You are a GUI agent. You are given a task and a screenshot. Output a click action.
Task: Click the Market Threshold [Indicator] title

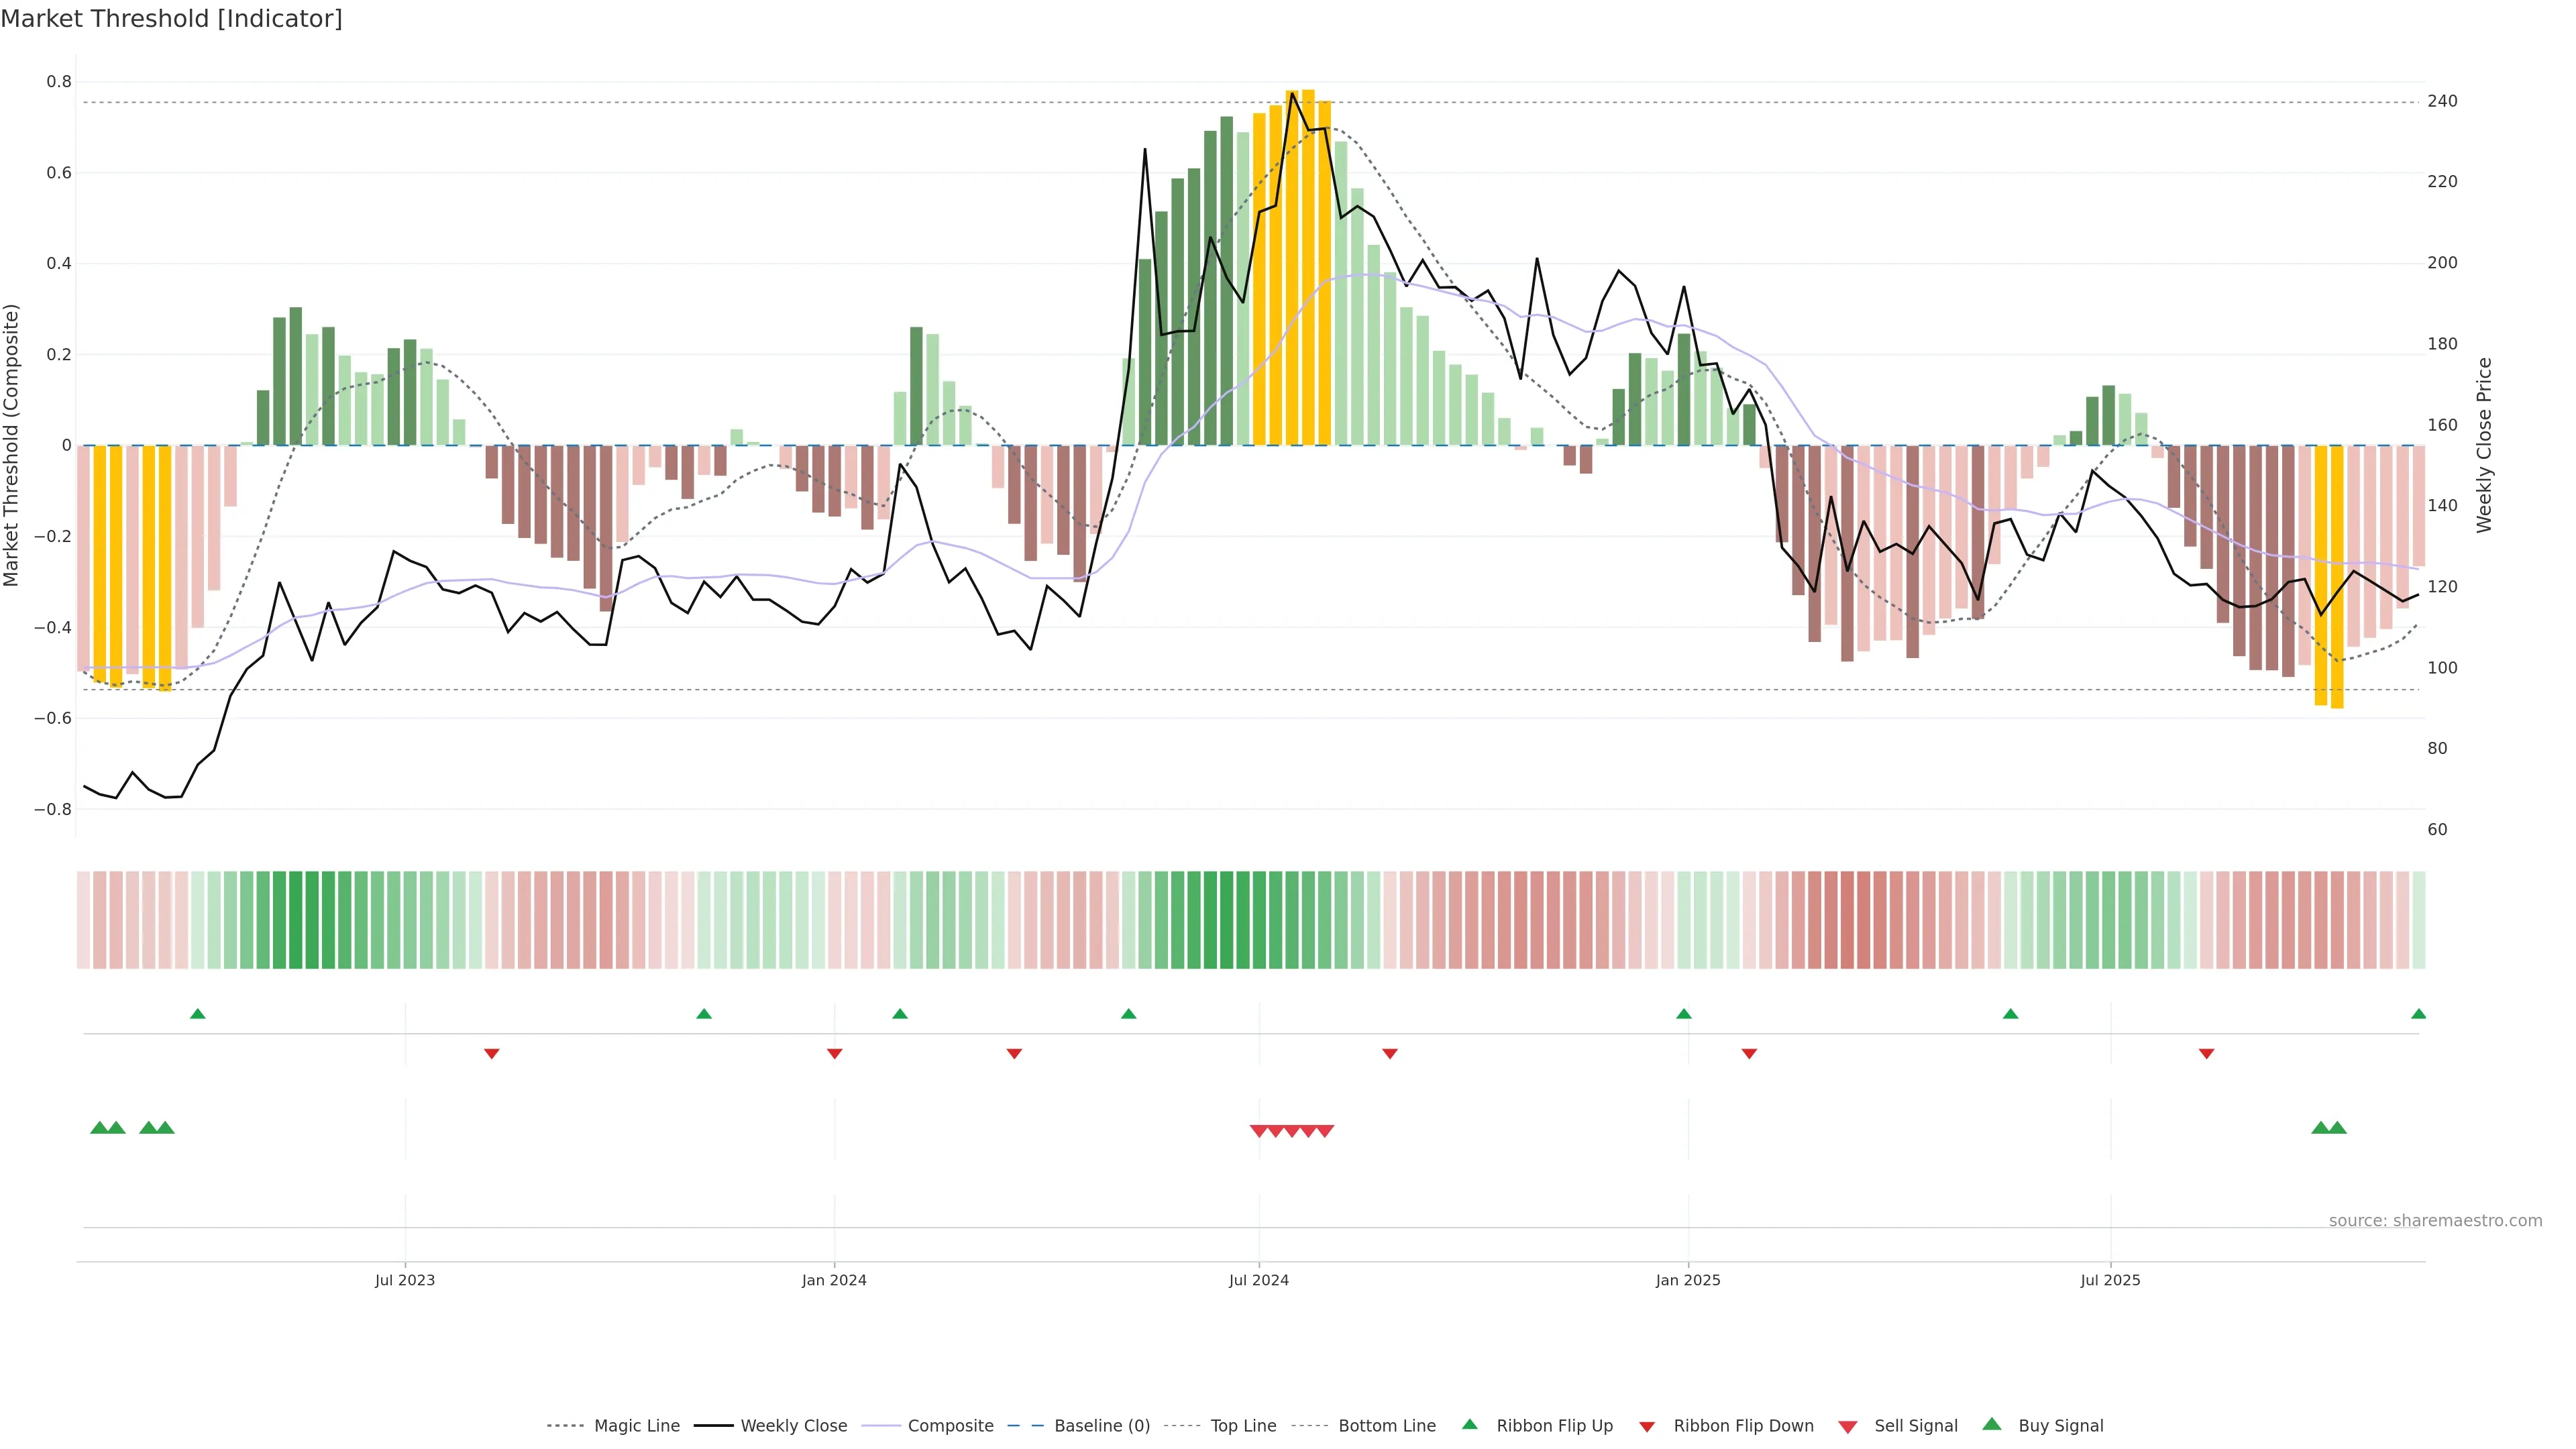point(171,19)
